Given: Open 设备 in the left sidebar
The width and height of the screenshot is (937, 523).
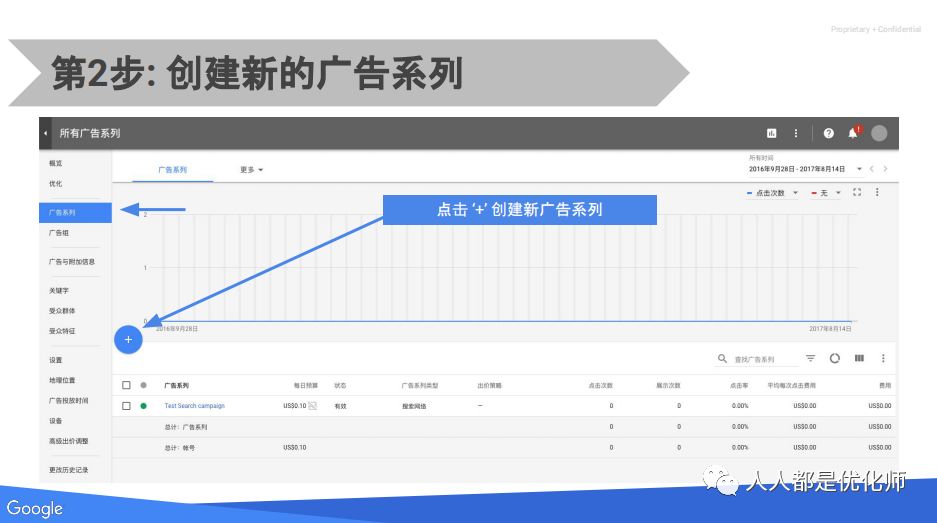Looking at the screenshot, I should [56, 421].
